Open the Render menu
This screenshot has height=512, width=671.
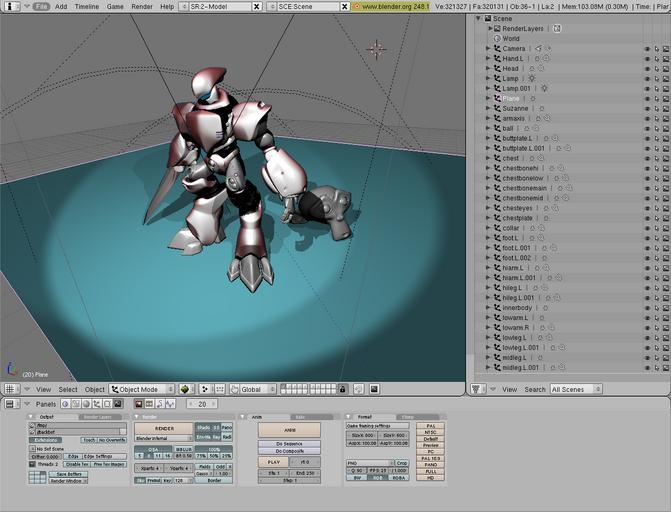(x=142, y=6)
